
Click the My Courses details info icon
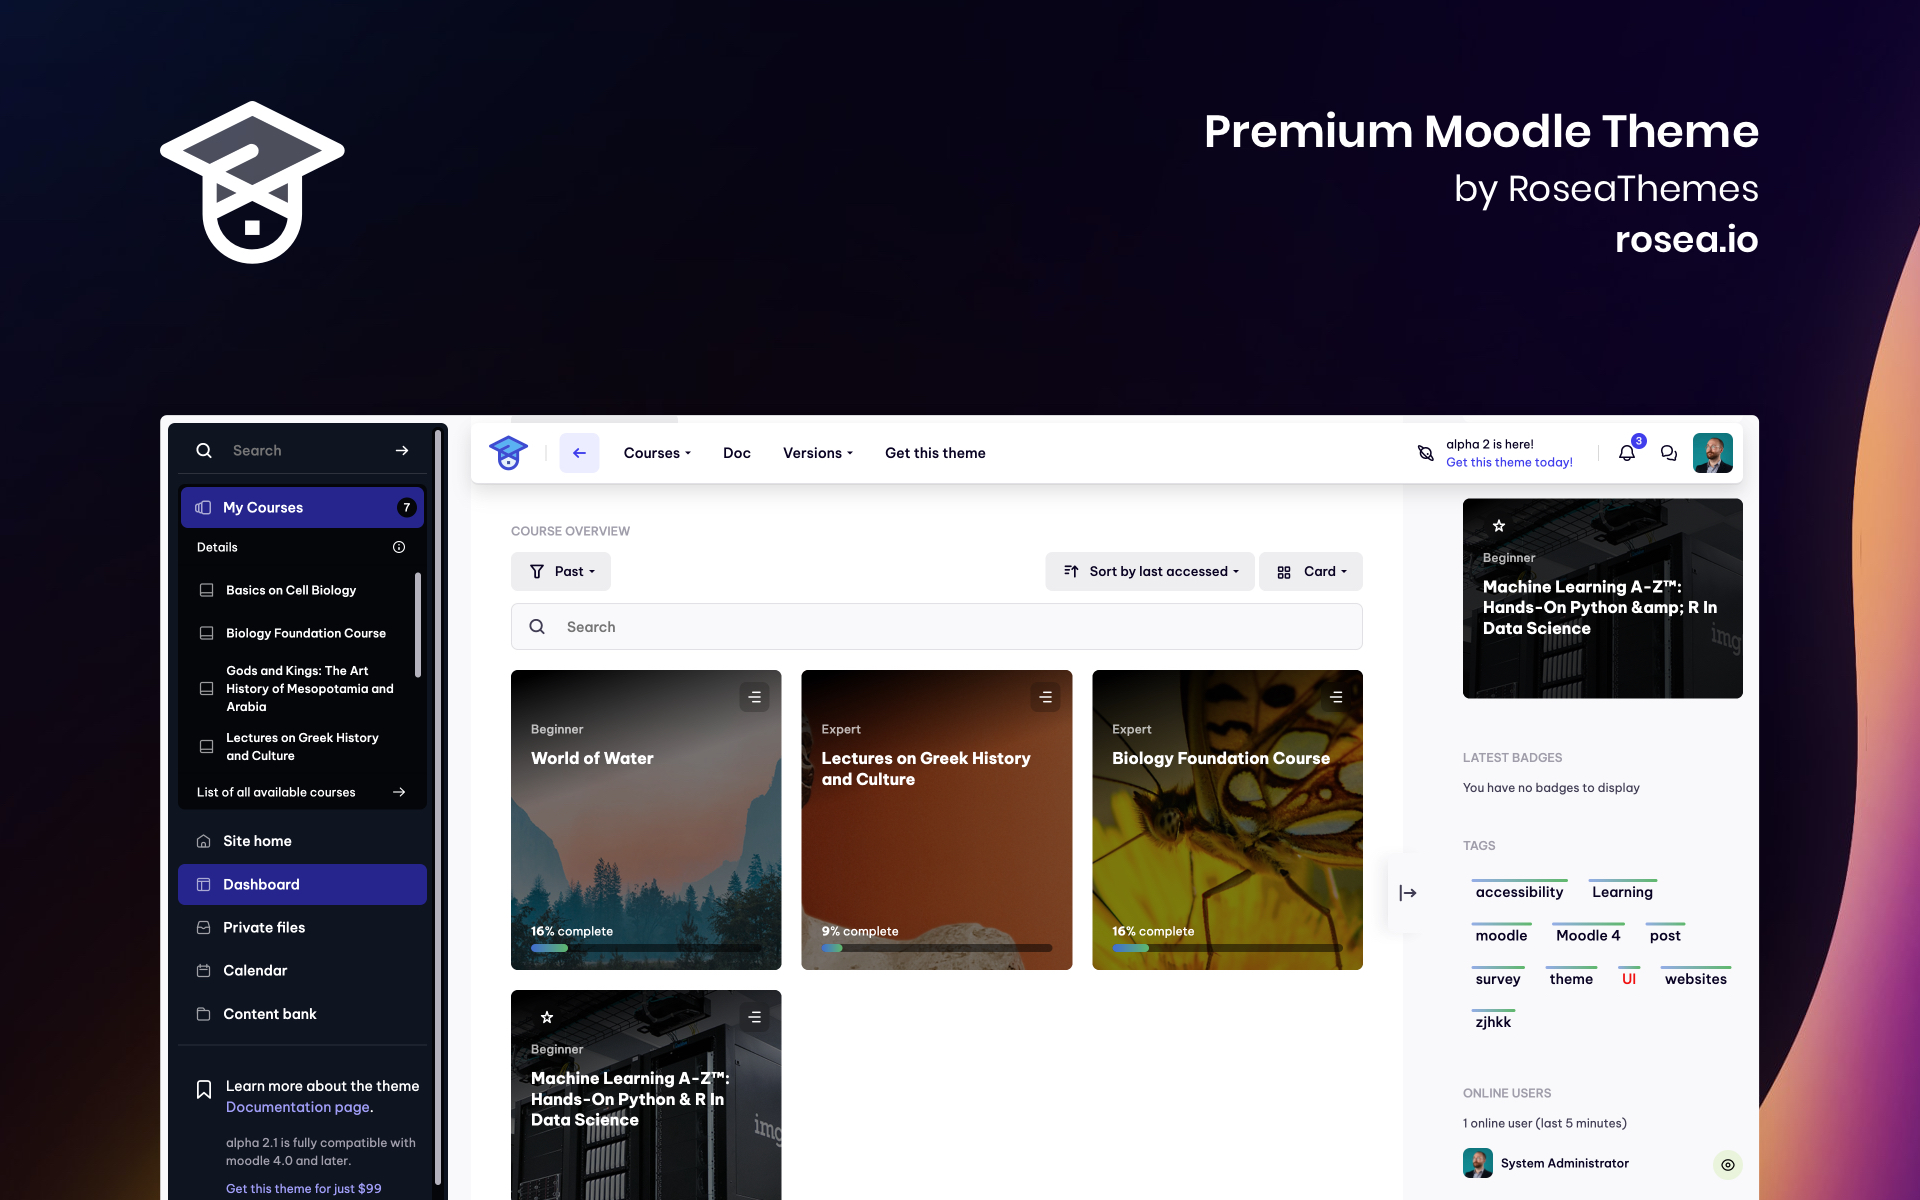[x=399, y=547]
